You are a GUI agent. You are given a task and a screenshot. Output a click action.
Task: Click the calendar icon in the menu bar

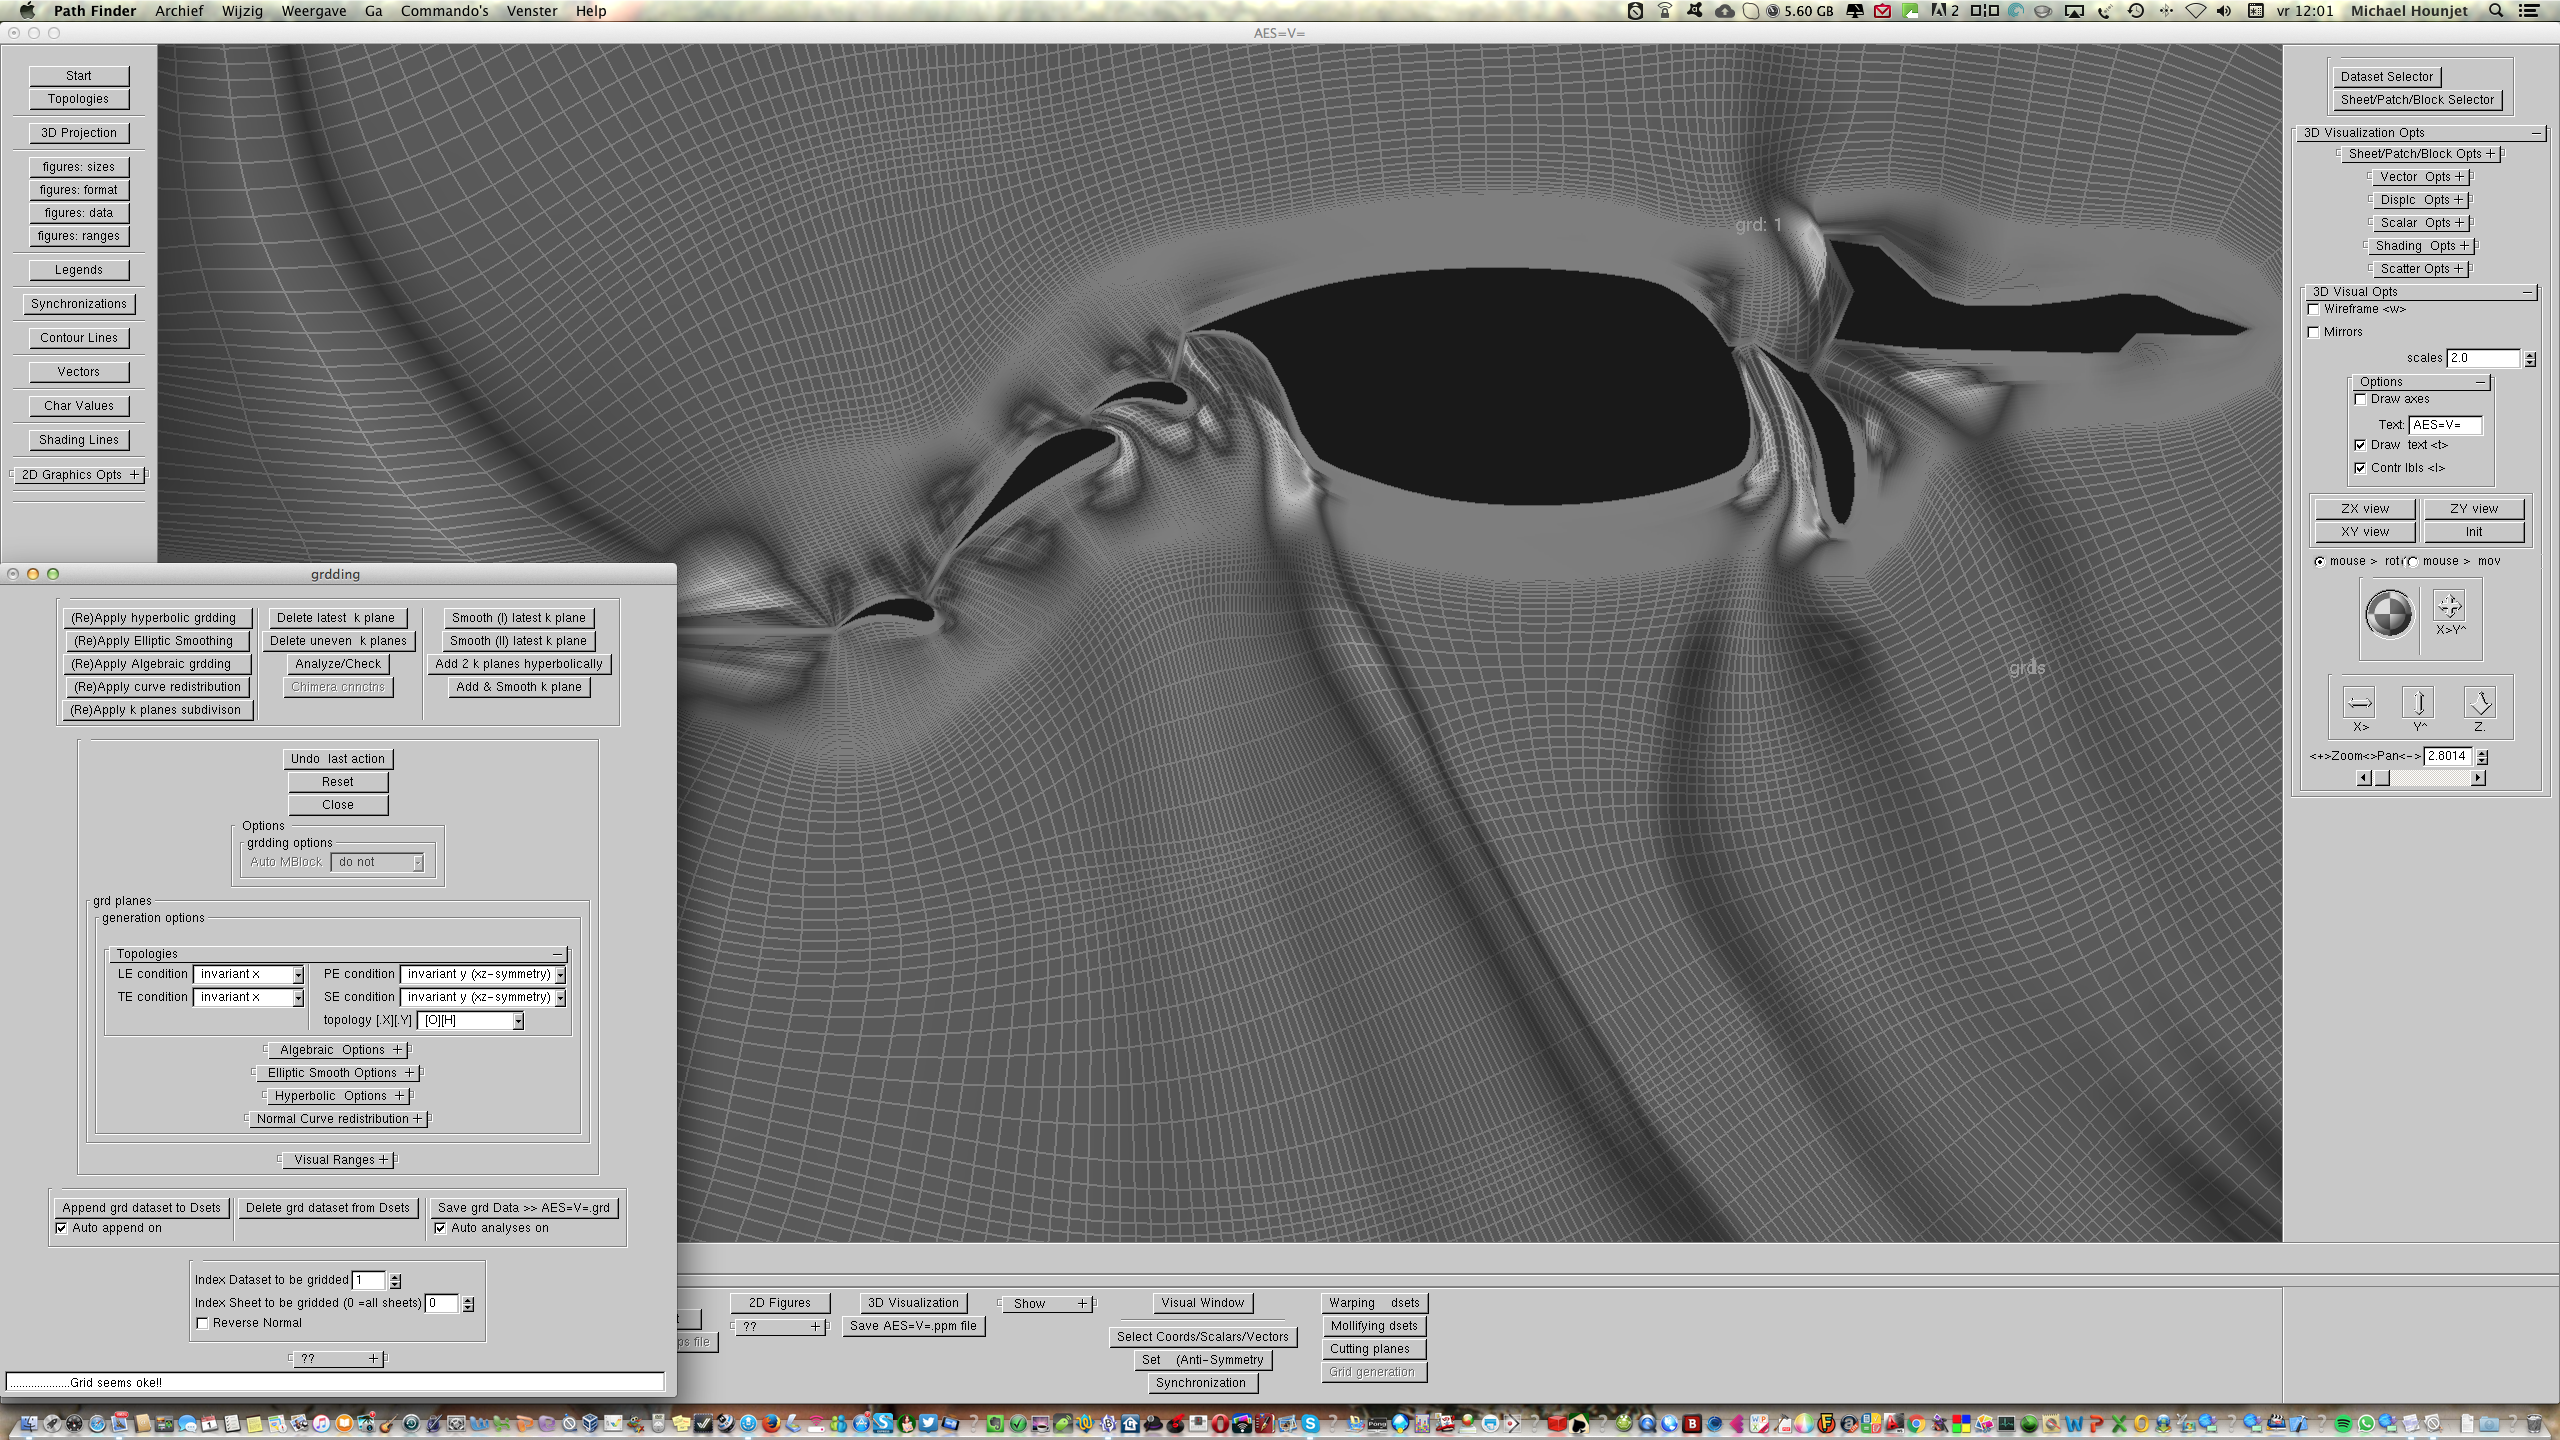[2256, 11]
